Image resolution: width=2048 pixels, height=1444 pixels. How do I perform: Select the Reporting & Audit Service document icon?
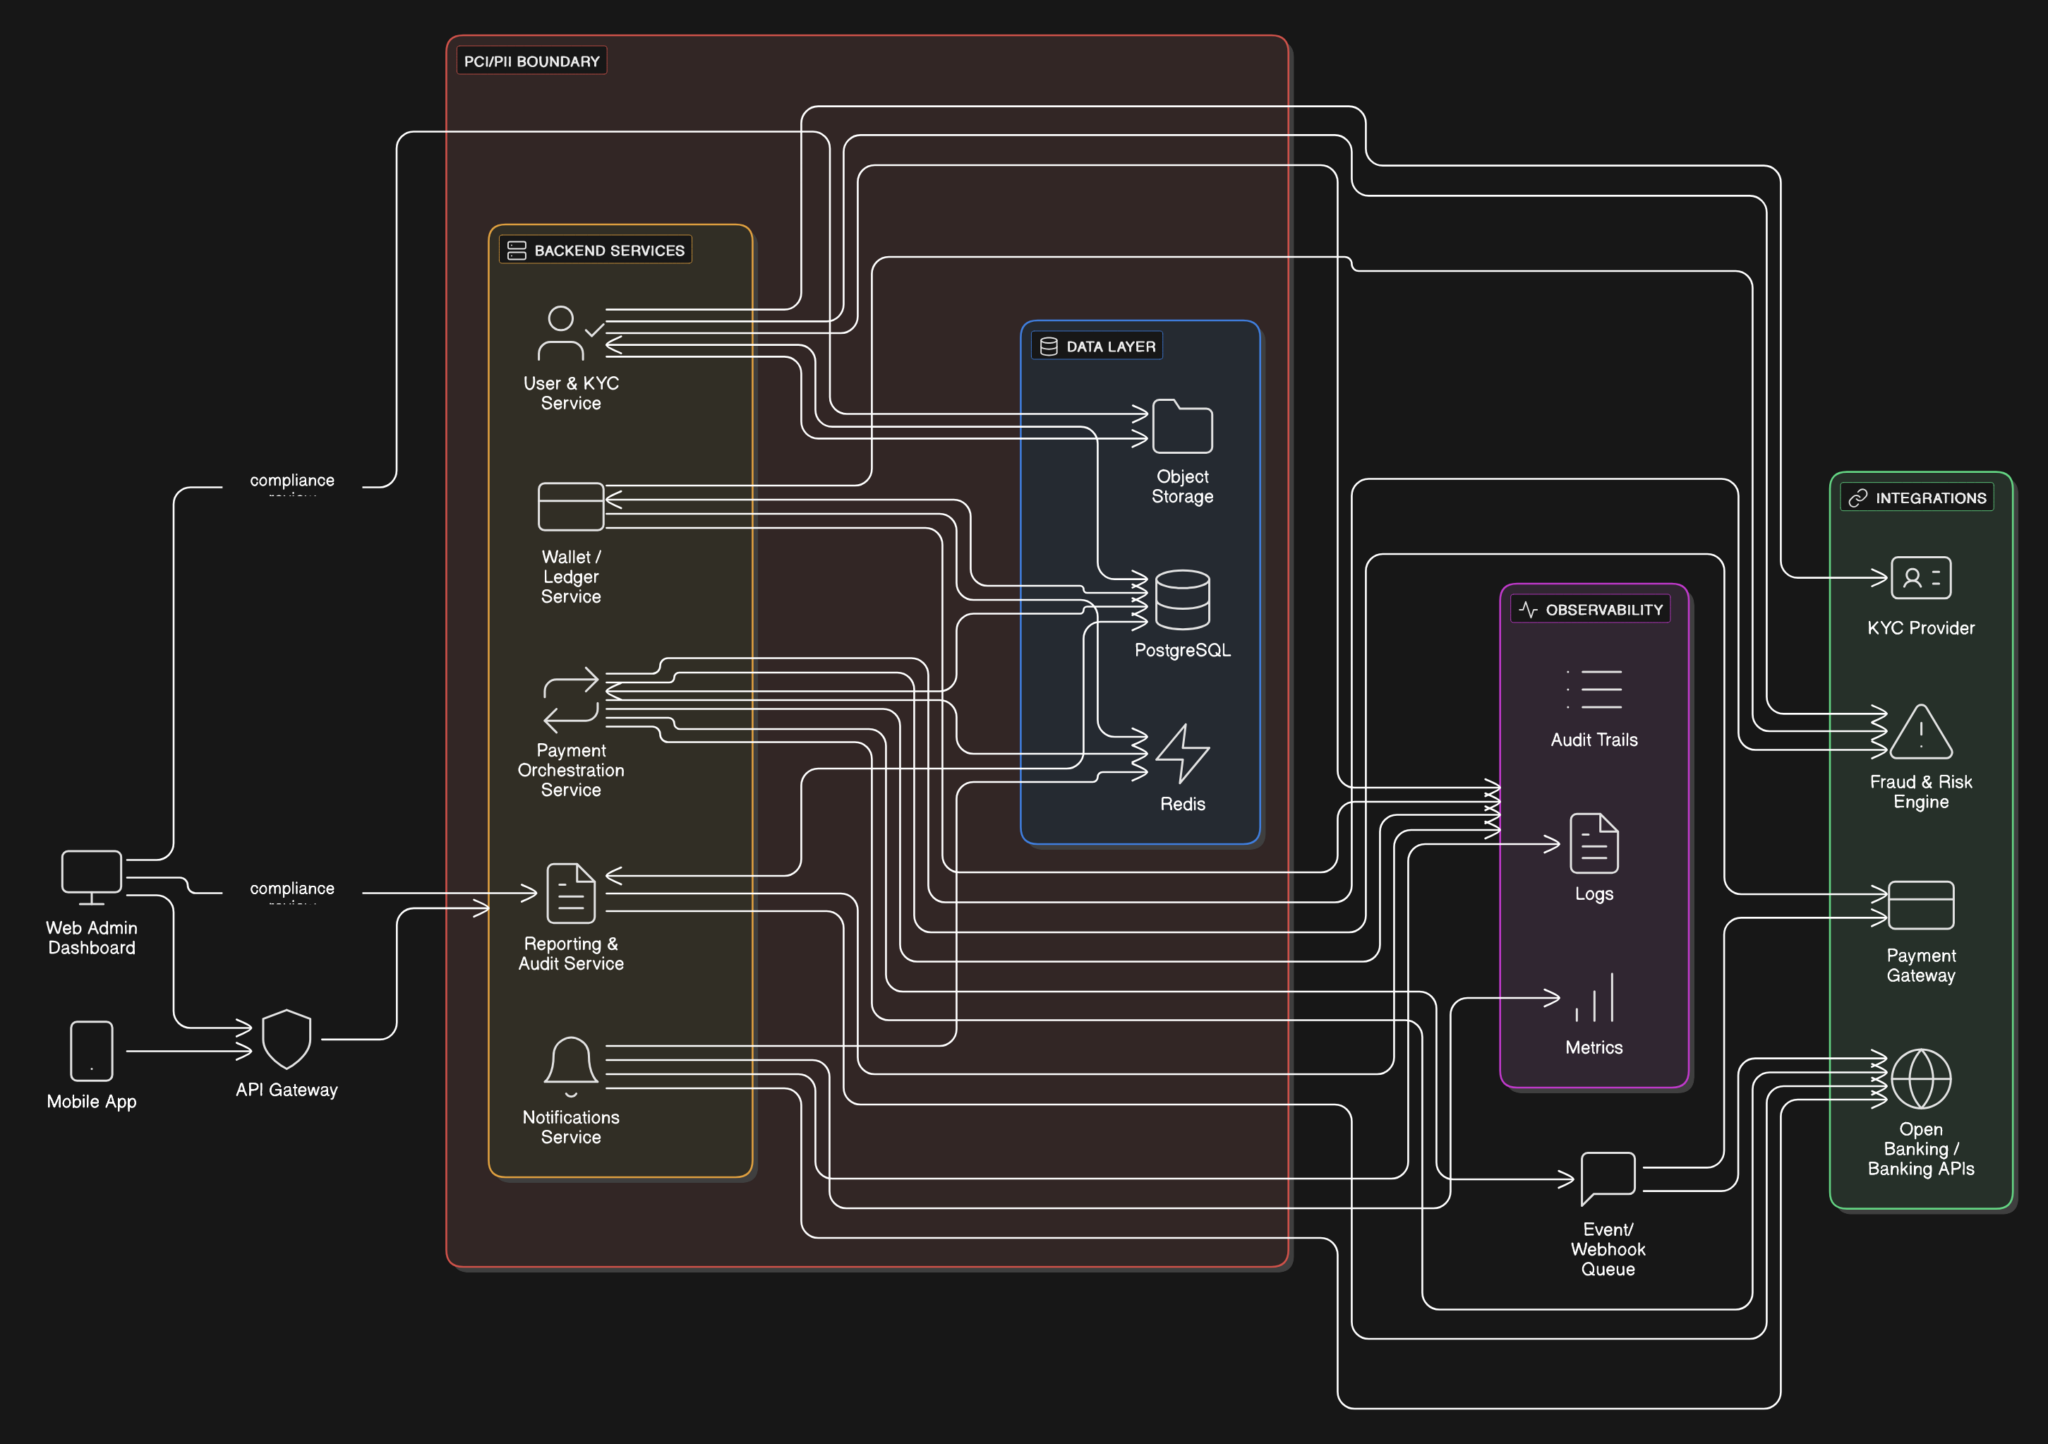point(570,893)
